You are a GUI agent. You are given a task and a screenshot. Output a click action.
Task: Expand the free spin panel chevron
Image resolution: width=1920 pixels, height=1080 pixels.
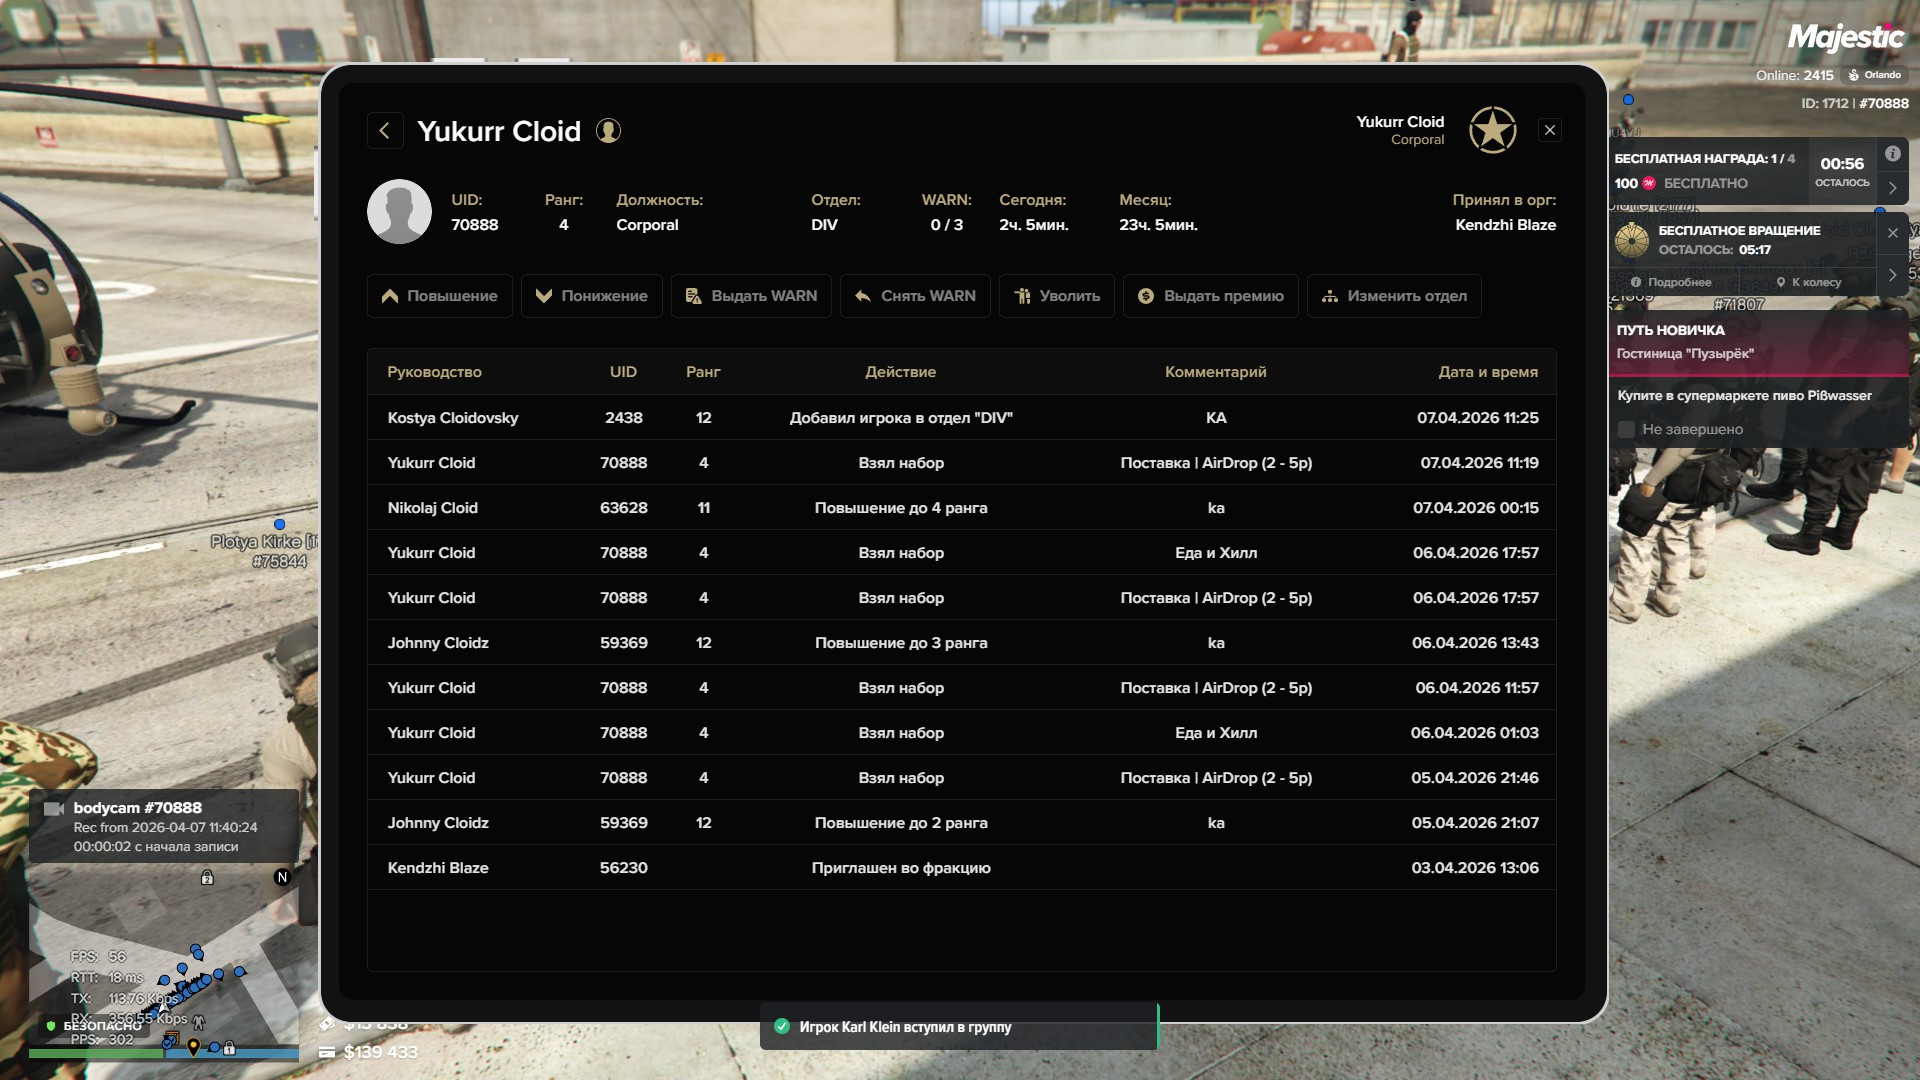pyautogui.click(x=1892, y=275)
